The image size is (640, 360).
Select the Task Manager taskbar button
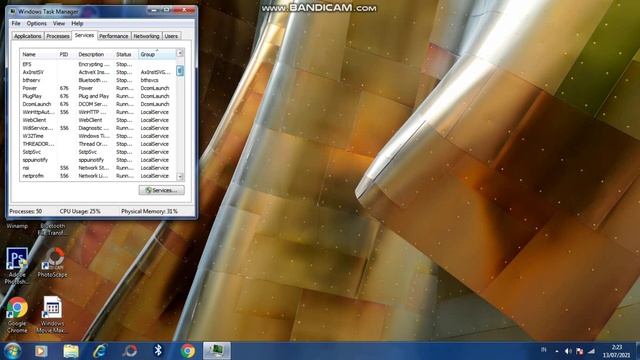point(217,351)
